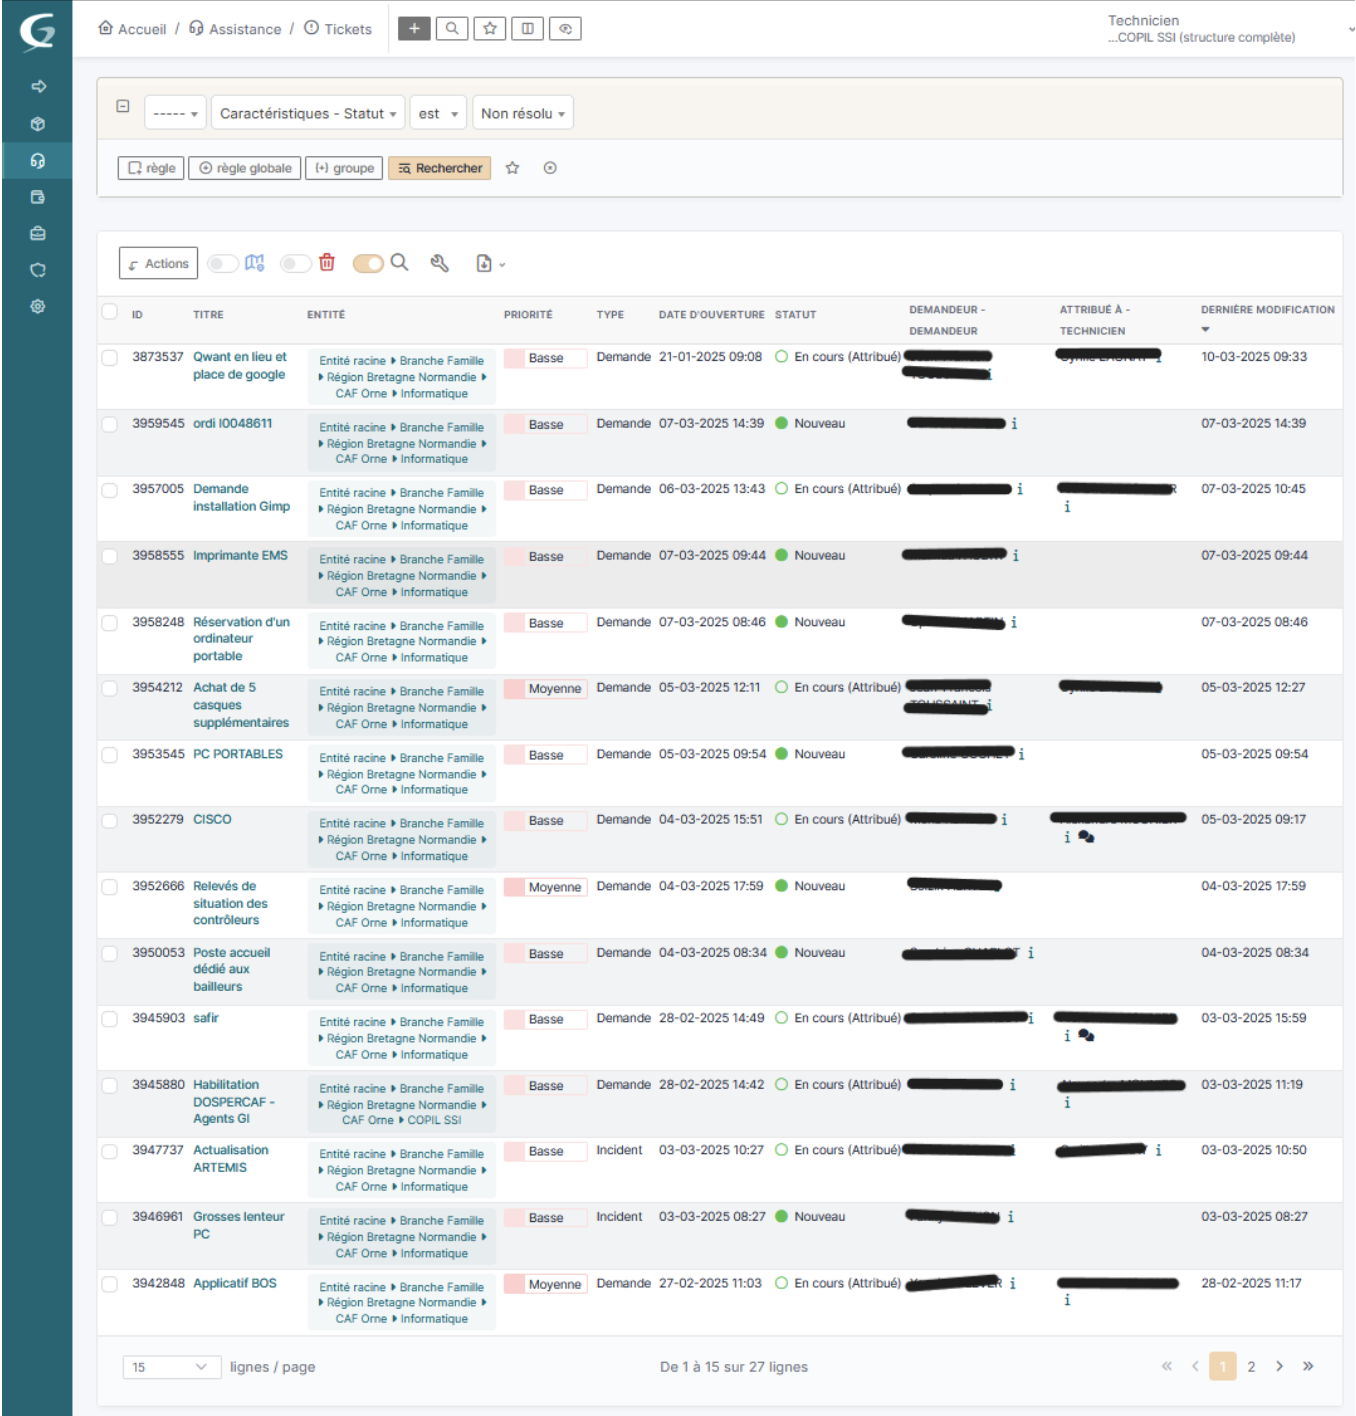Viewport: 1356px width, 1416px height.
Task: Click the star saved searches header icon
Action: (490, 29)
